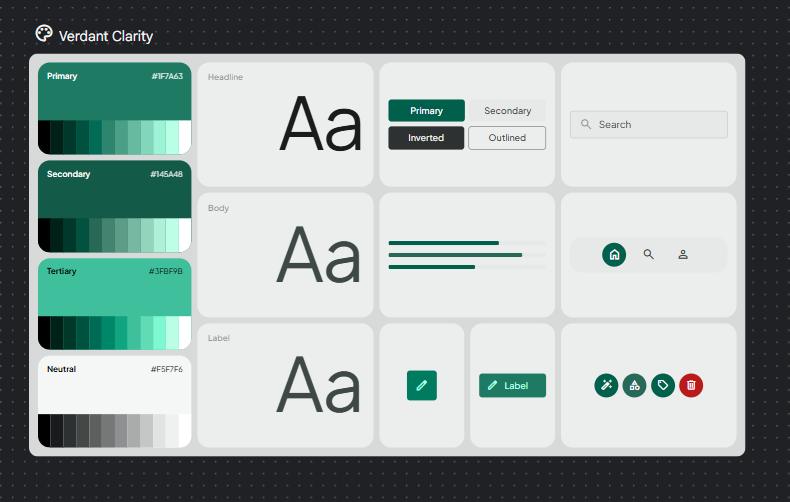Click the search magnifier in navigation bar
Image resolution: width=790 pixels, height=502 pixels.
click(x=649, y=255)
